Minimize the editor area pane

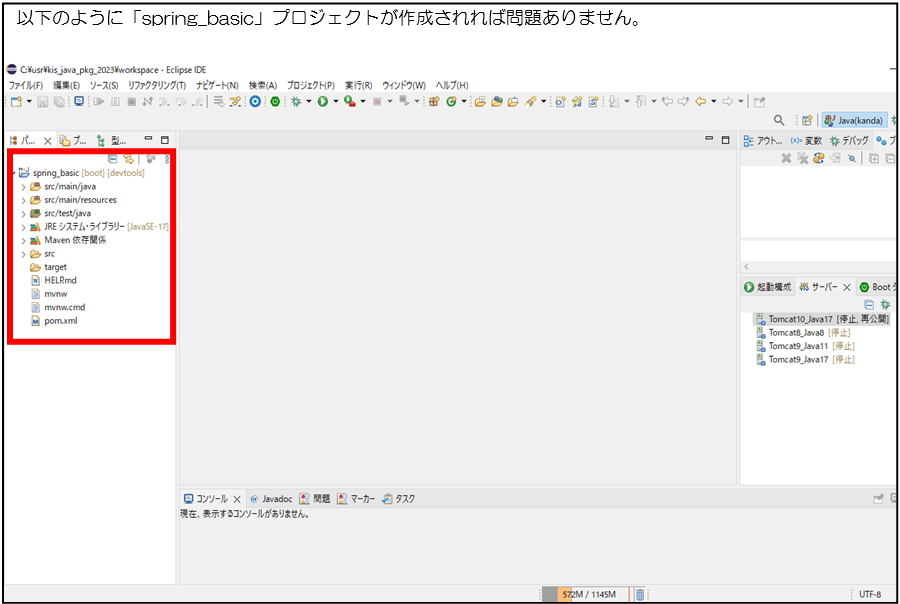(x=709, y=140)
